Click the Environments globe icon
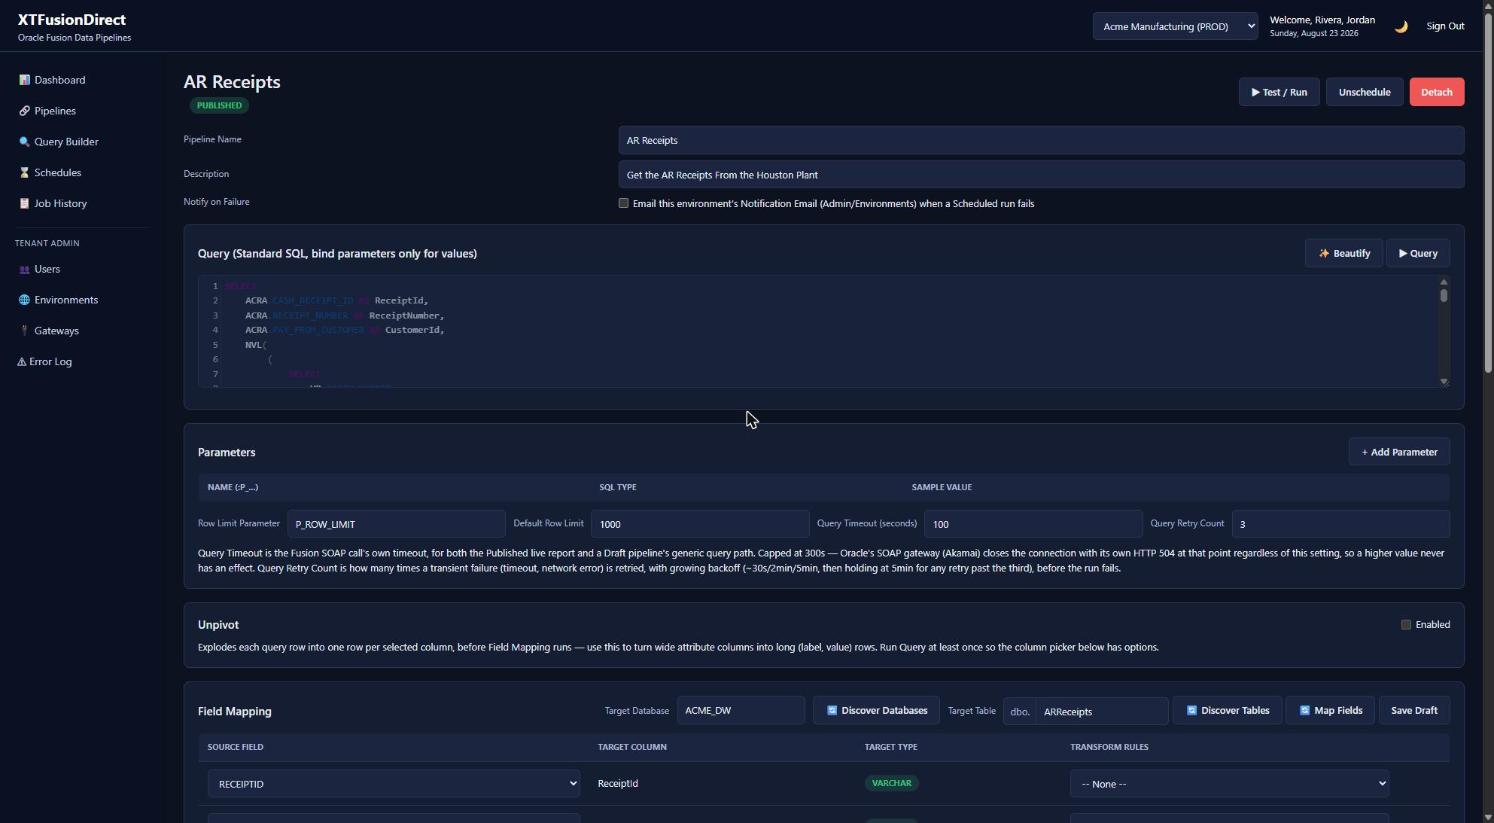Screen dimensions: 1494x823 [24, 300]
